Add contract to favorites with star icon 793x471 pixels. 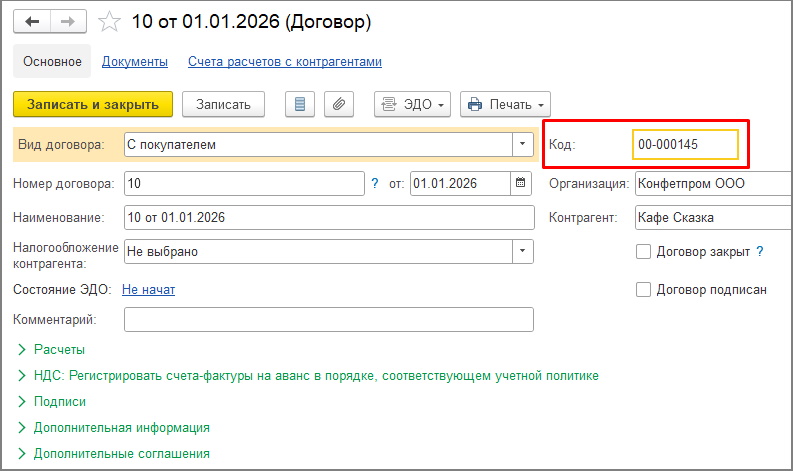[110, 21]
